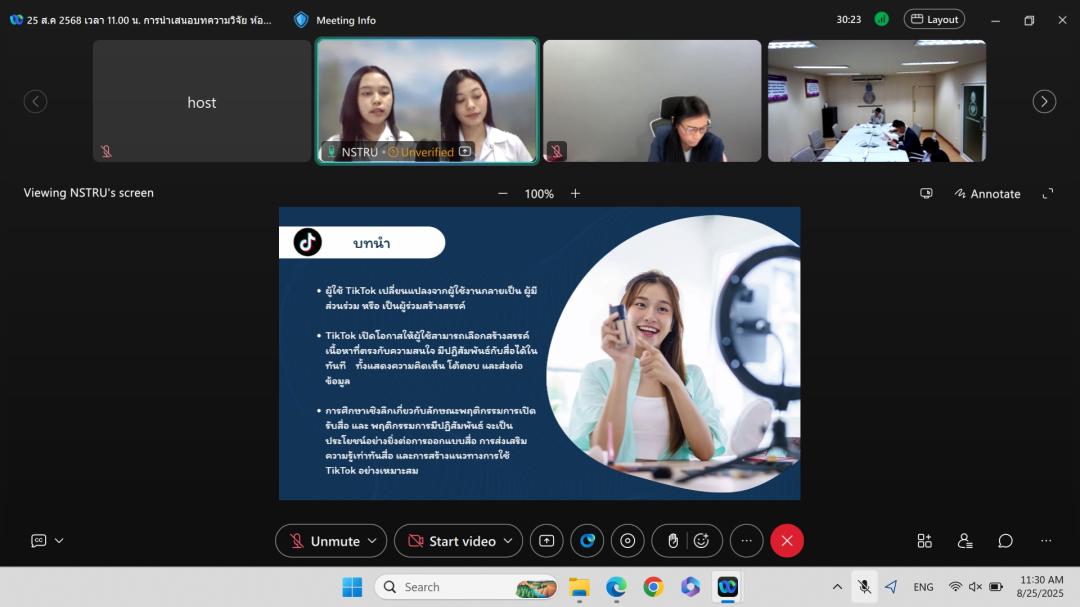Viewport: 1080px width, 607px height.
Task: Open audio options arrow next to Unmute
Action: 372,541
